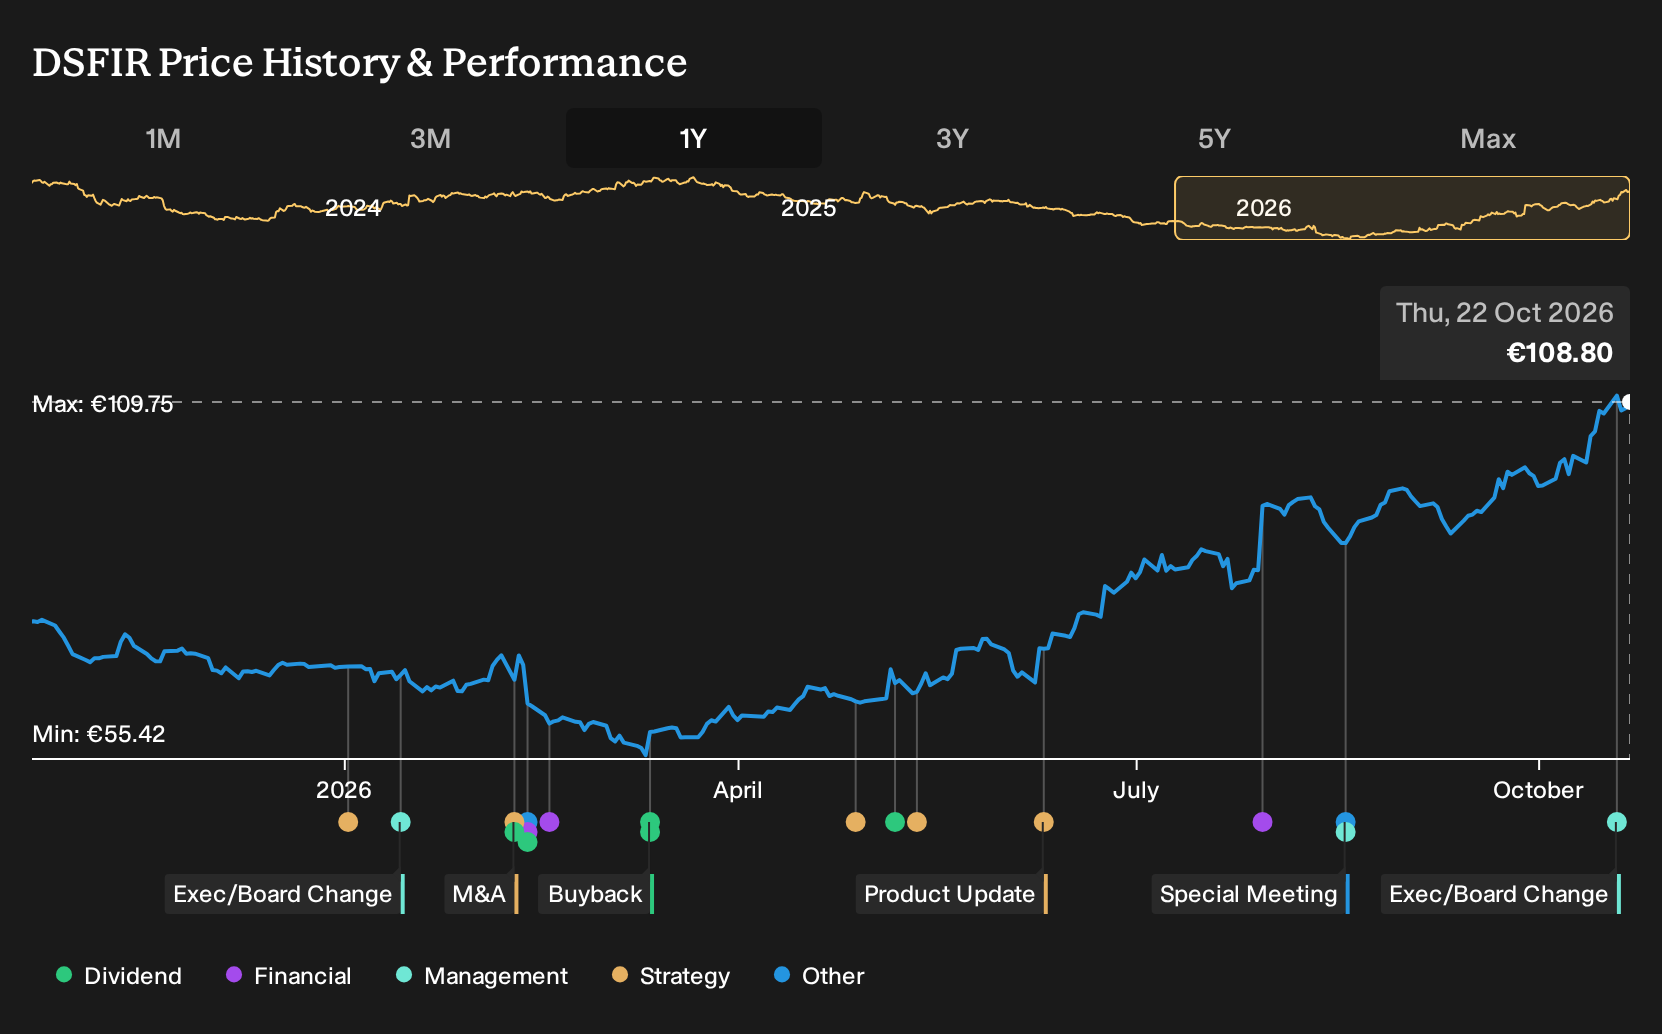Click the orange Strategy marker above Product Update label
The height and width of the screenshot is (1034, 1662).
point(1043,822)
